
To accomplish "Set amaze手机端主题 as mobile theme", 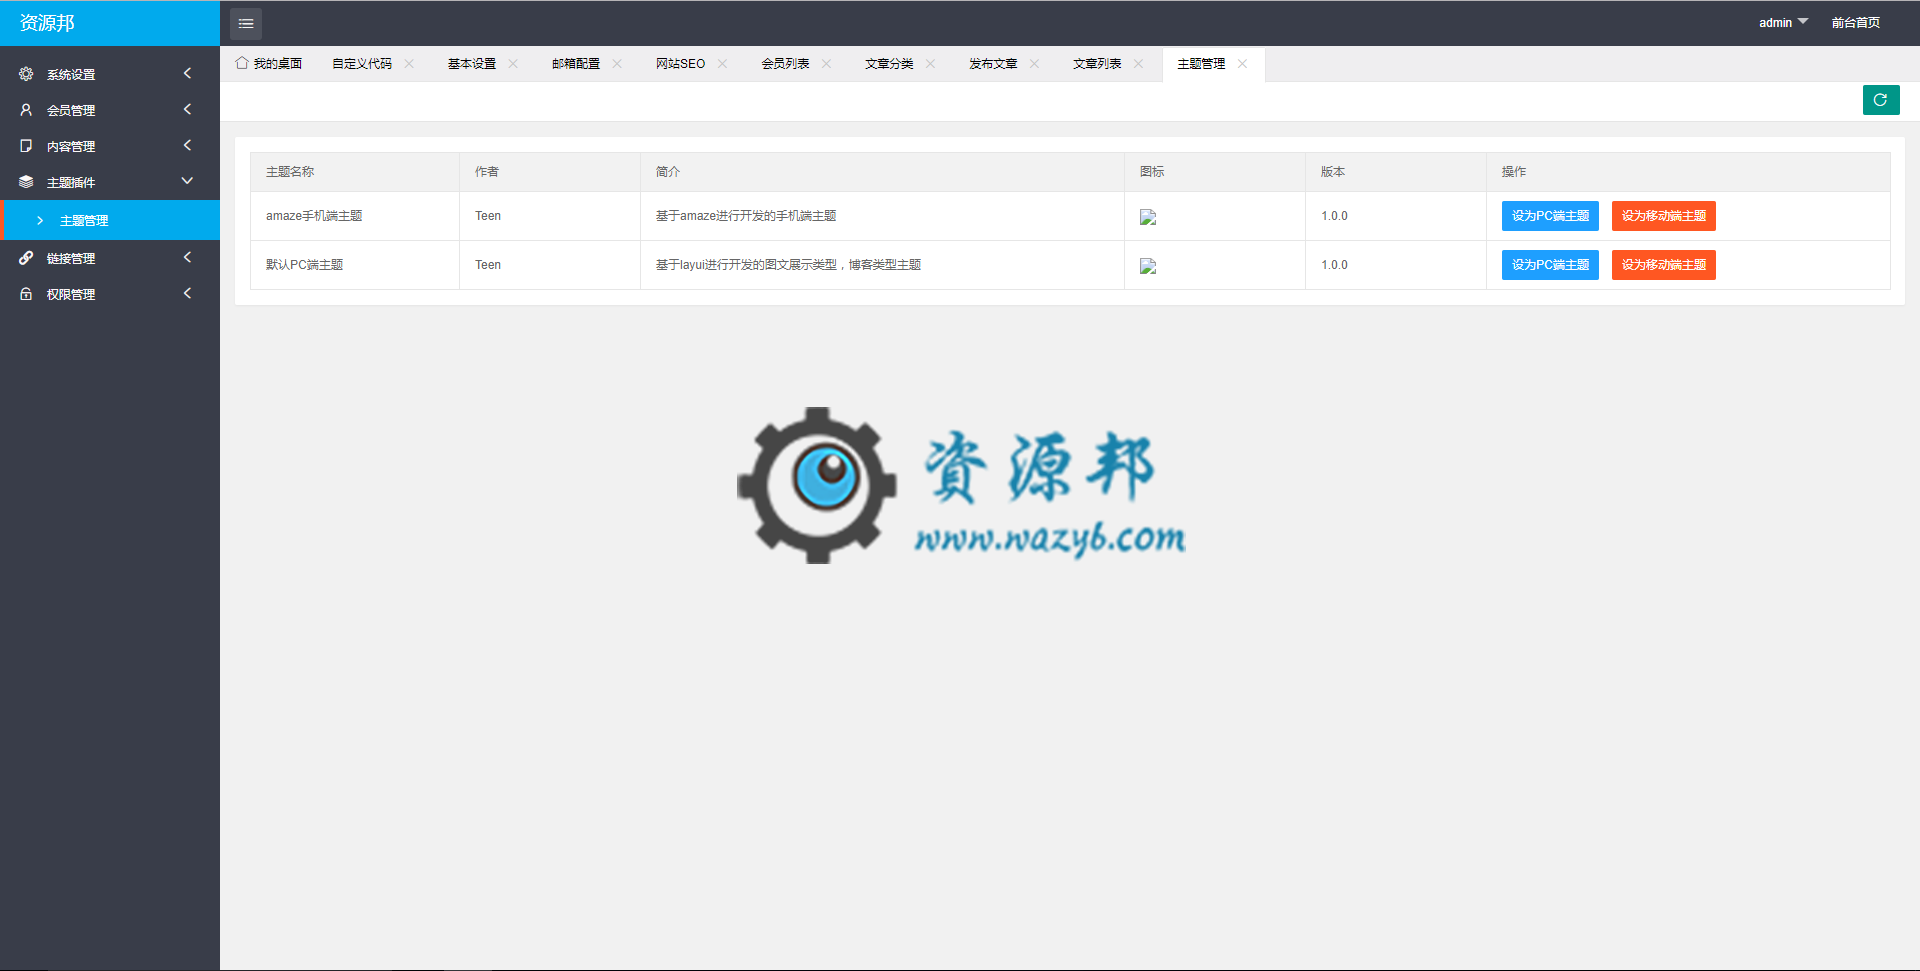I will coord(1664,216).
